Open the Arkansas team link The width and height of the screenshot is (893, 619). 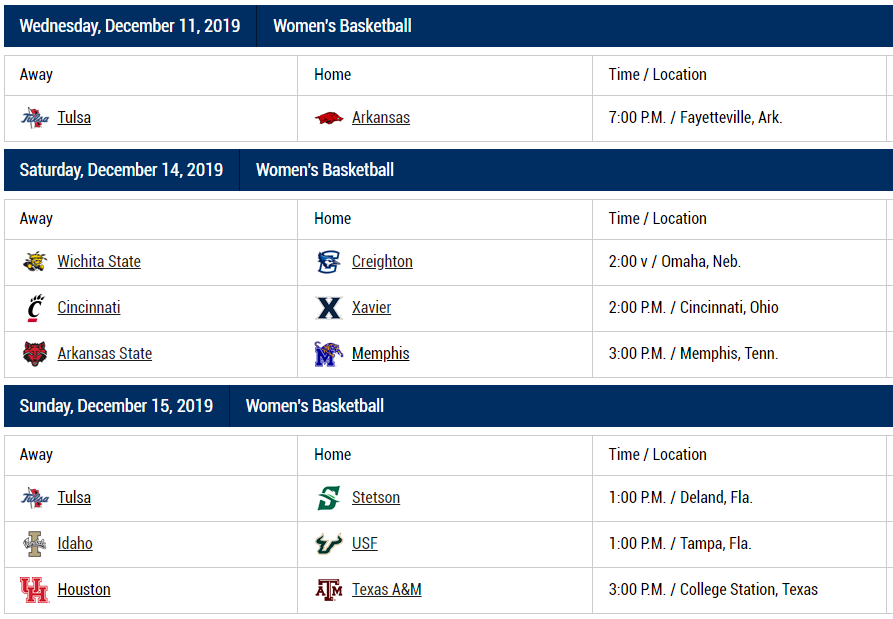[381, 118]
